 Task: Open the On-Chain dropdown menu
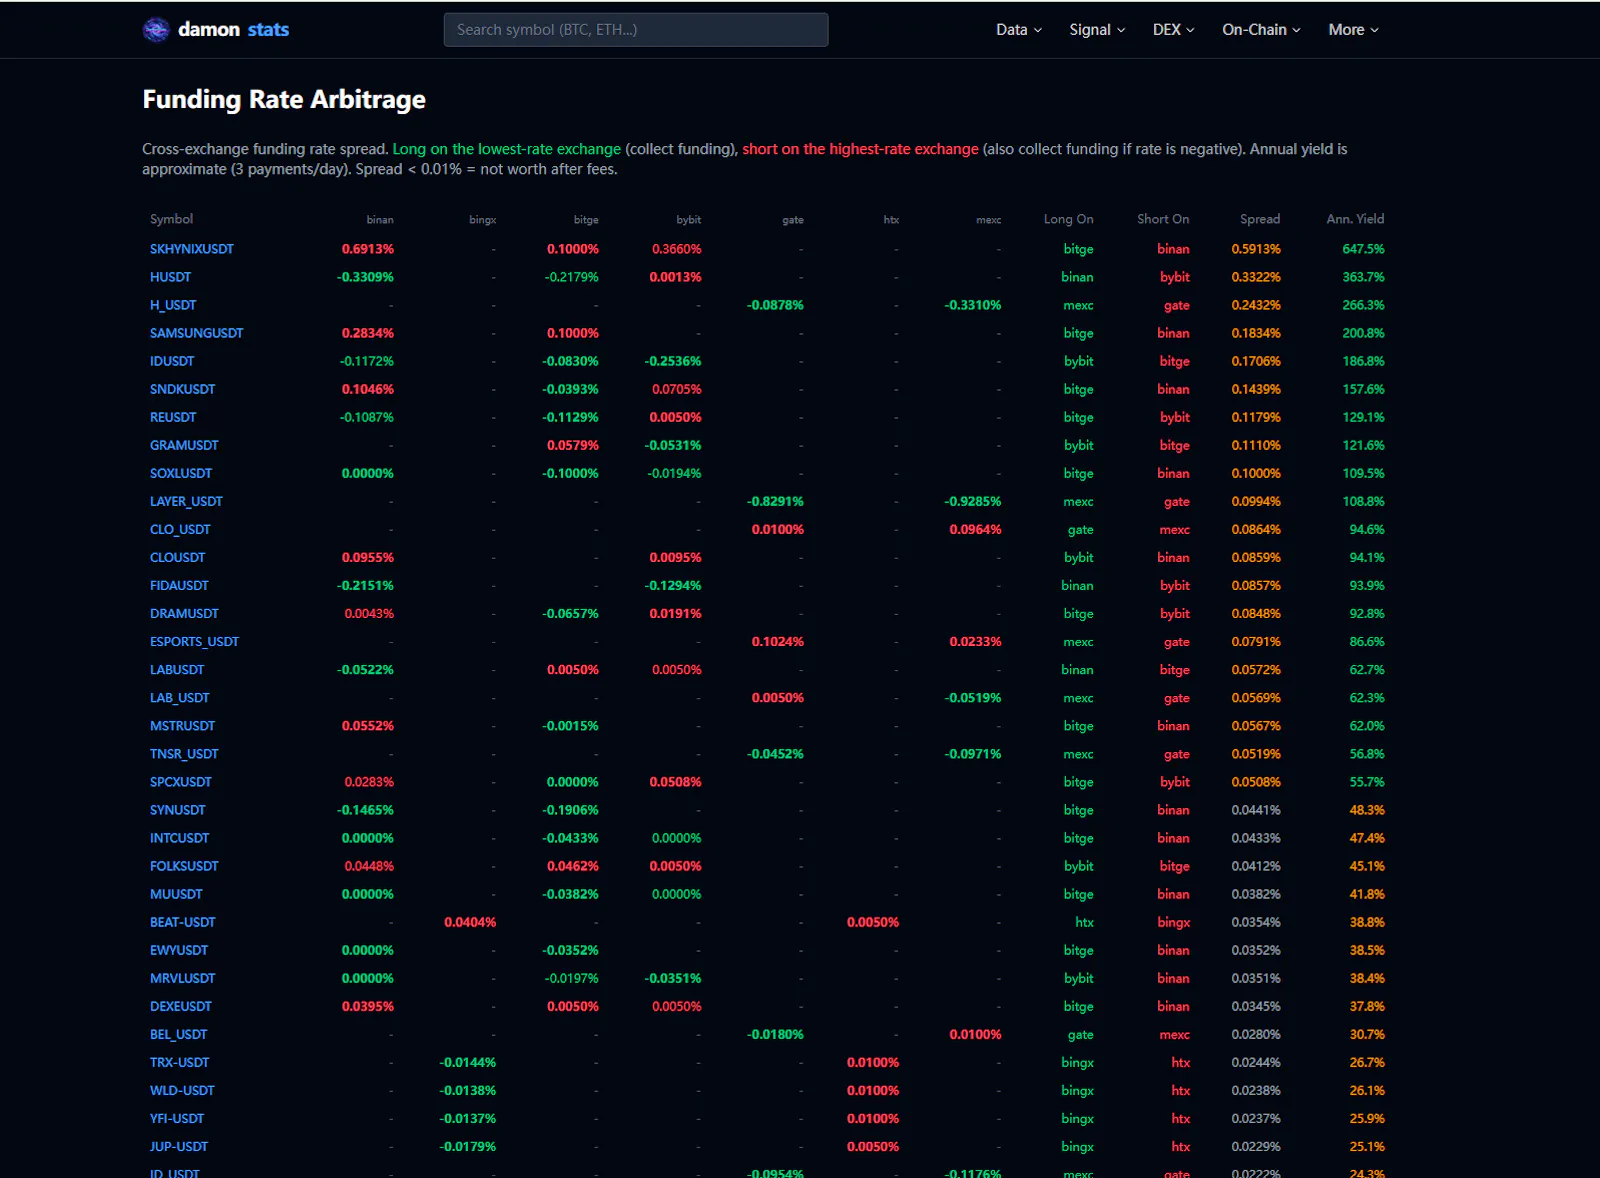point(1261,30)
